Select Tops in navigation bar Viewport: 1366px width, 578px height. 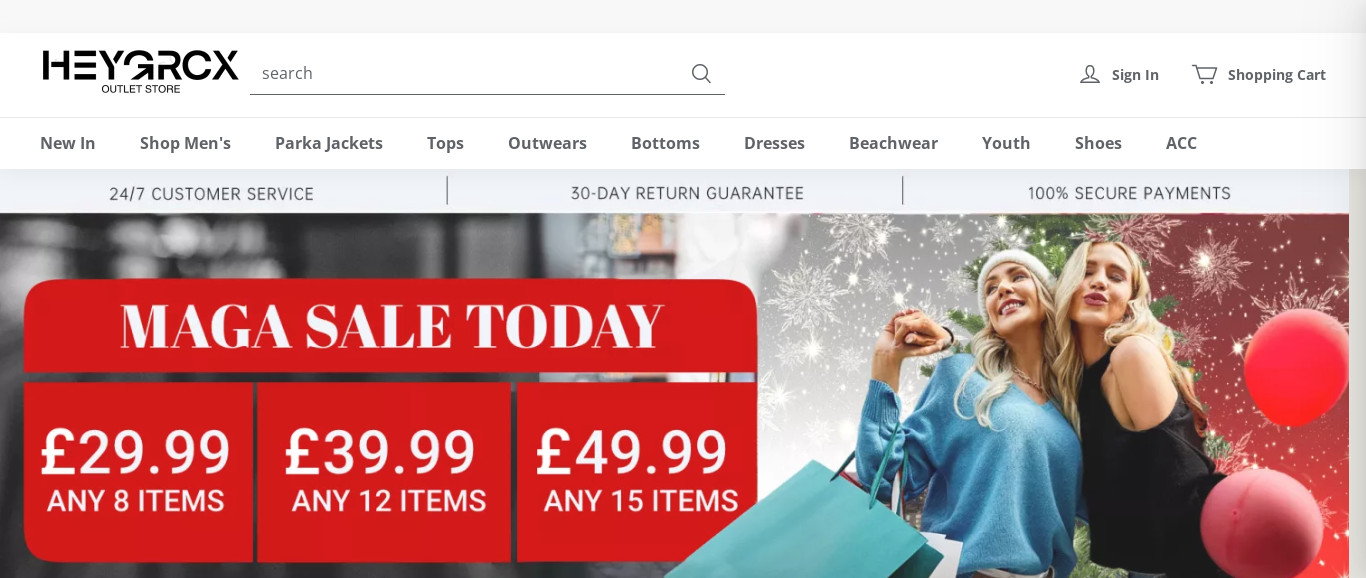coord(445,143)
